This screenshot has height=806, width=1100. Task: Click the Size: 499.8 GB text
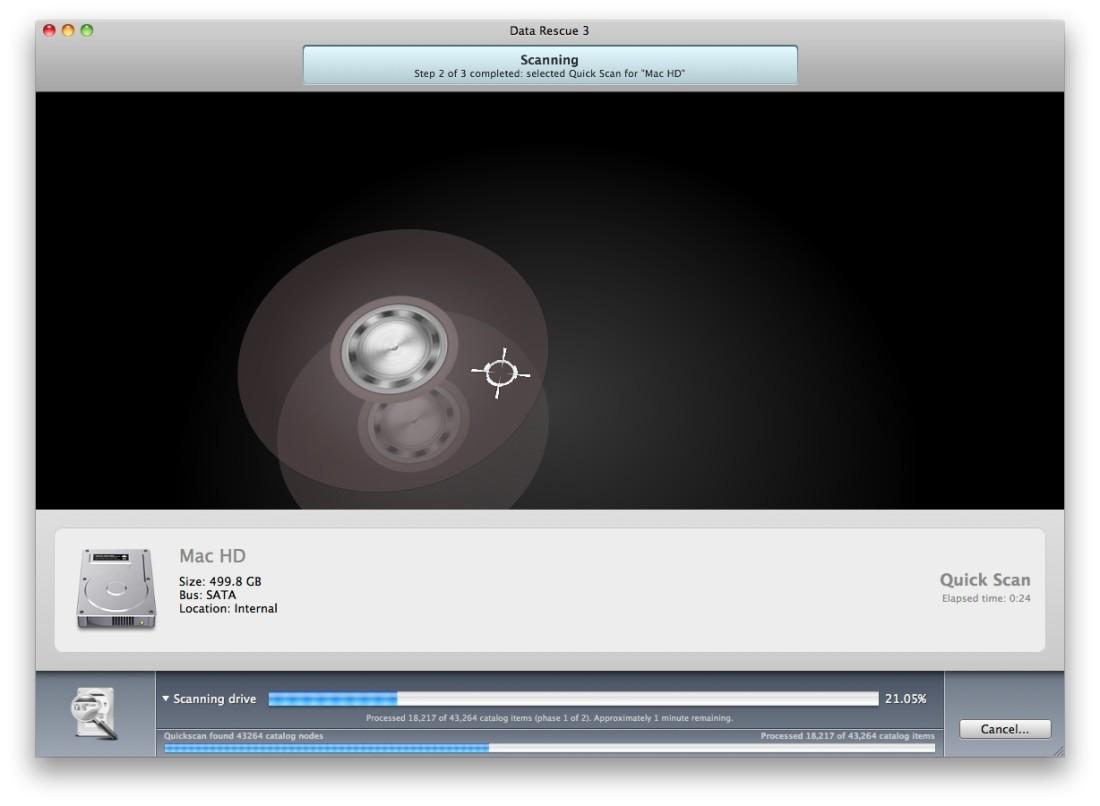pos(221,581)
